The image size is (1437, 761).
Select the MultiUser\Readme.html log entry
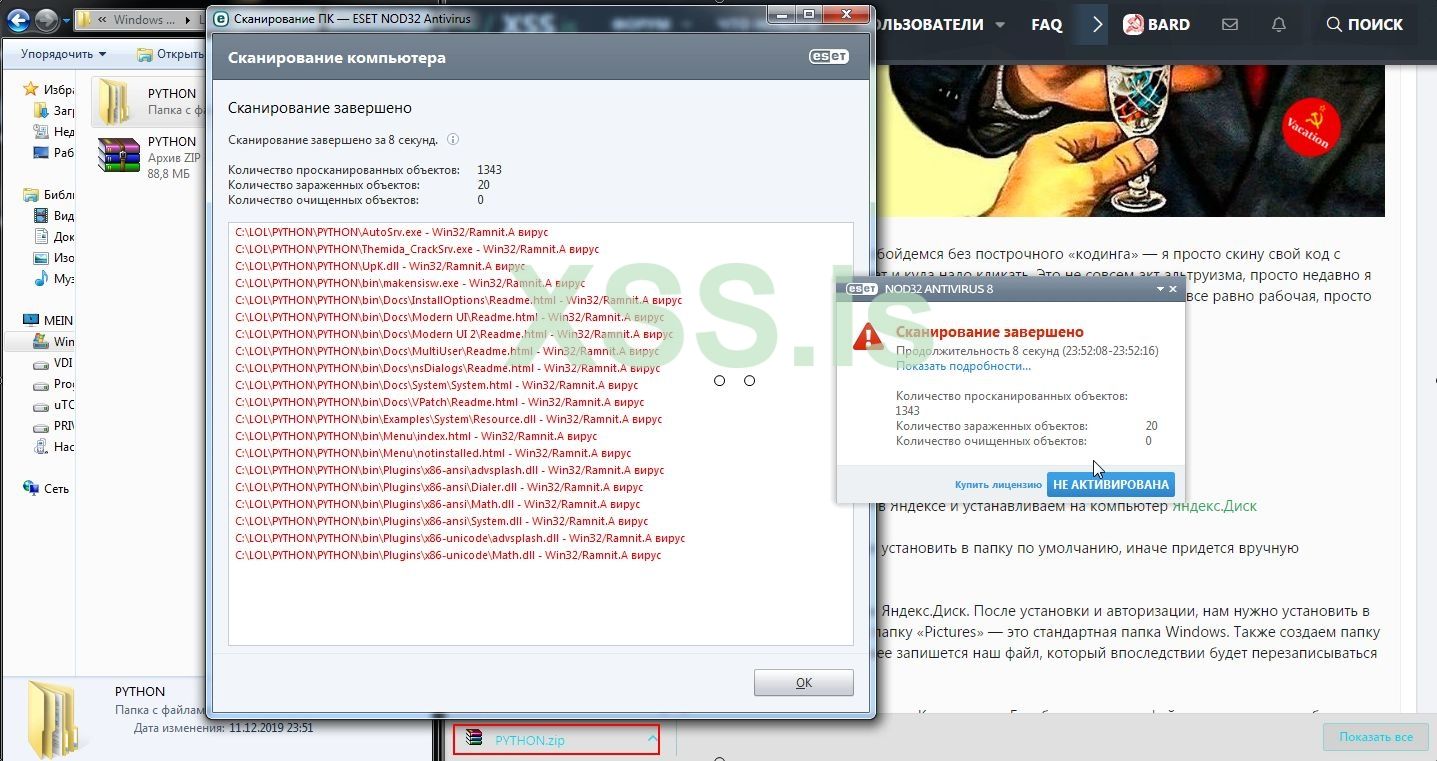coord(447,351)
